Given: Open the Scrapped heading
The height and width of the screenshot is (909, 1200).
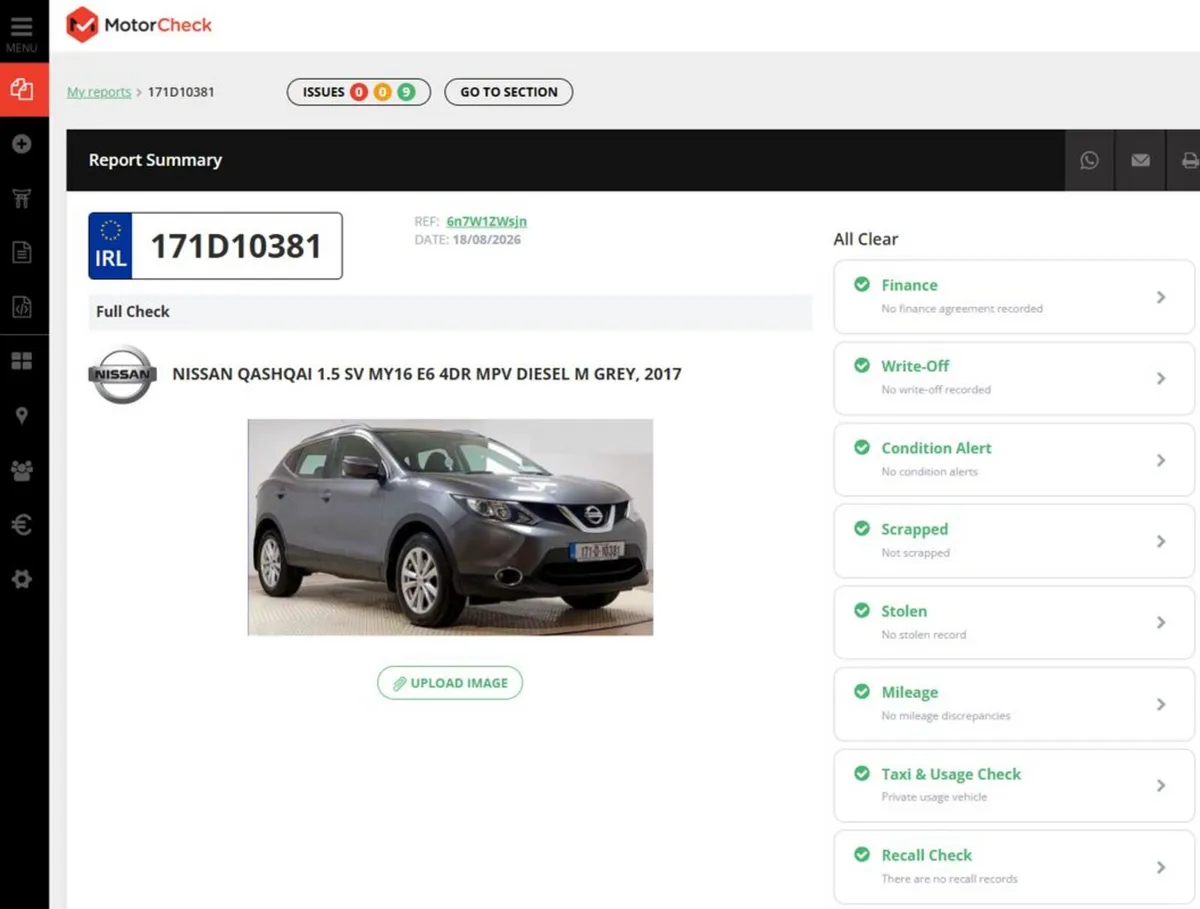Looking at the screenshot, I should (x=914, y=529).
